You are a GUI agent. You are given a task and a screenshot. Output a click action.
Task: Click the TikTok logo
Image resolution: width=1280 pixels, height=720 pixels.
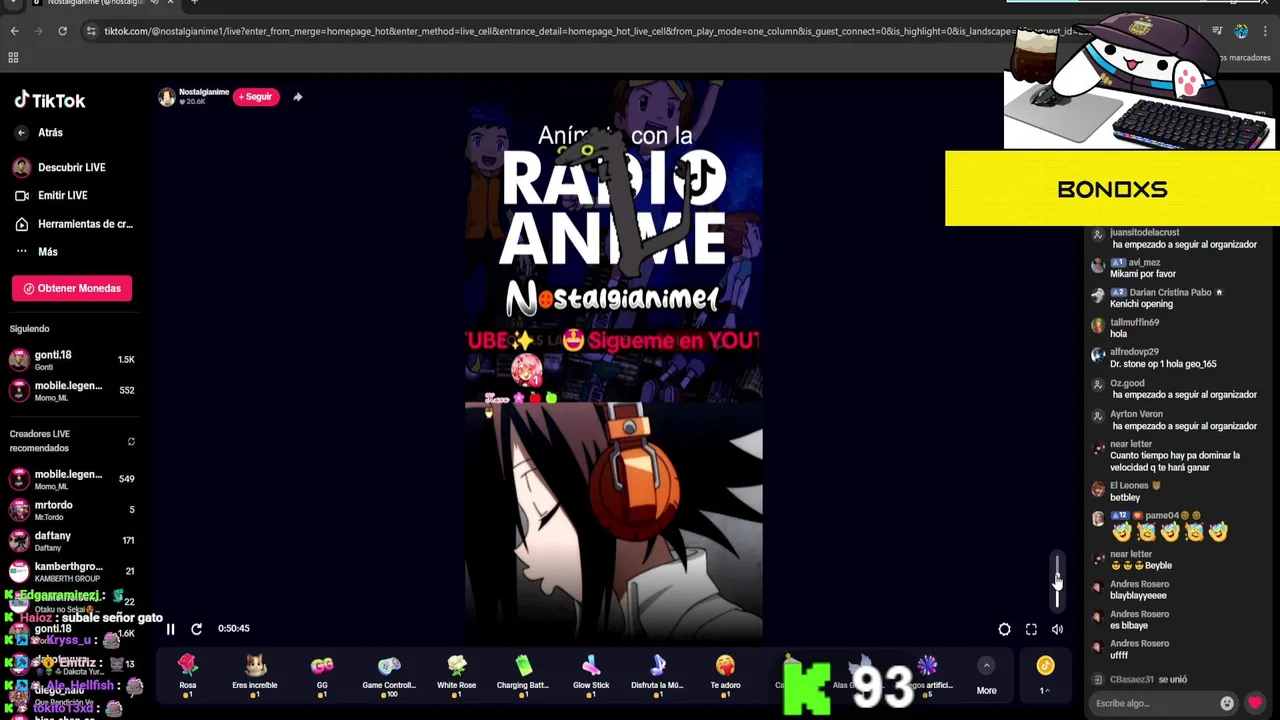(50, 100)
